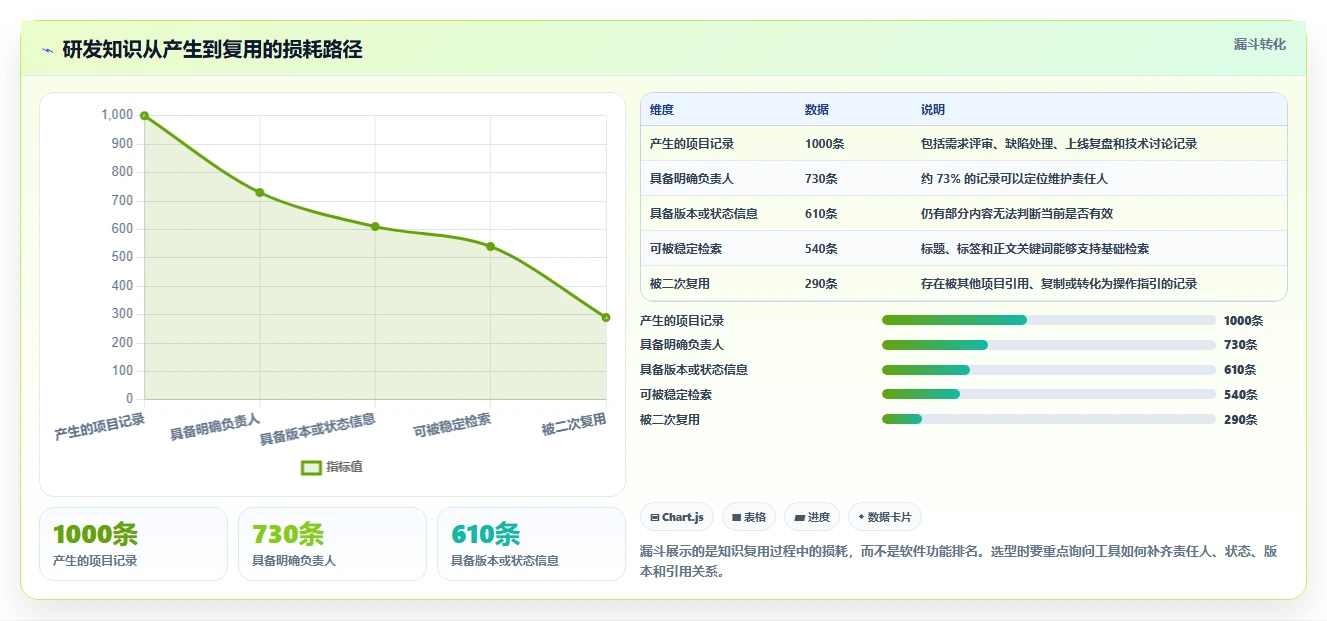
Task: Click the legend color box for 指标值
Action: [311, 467]
